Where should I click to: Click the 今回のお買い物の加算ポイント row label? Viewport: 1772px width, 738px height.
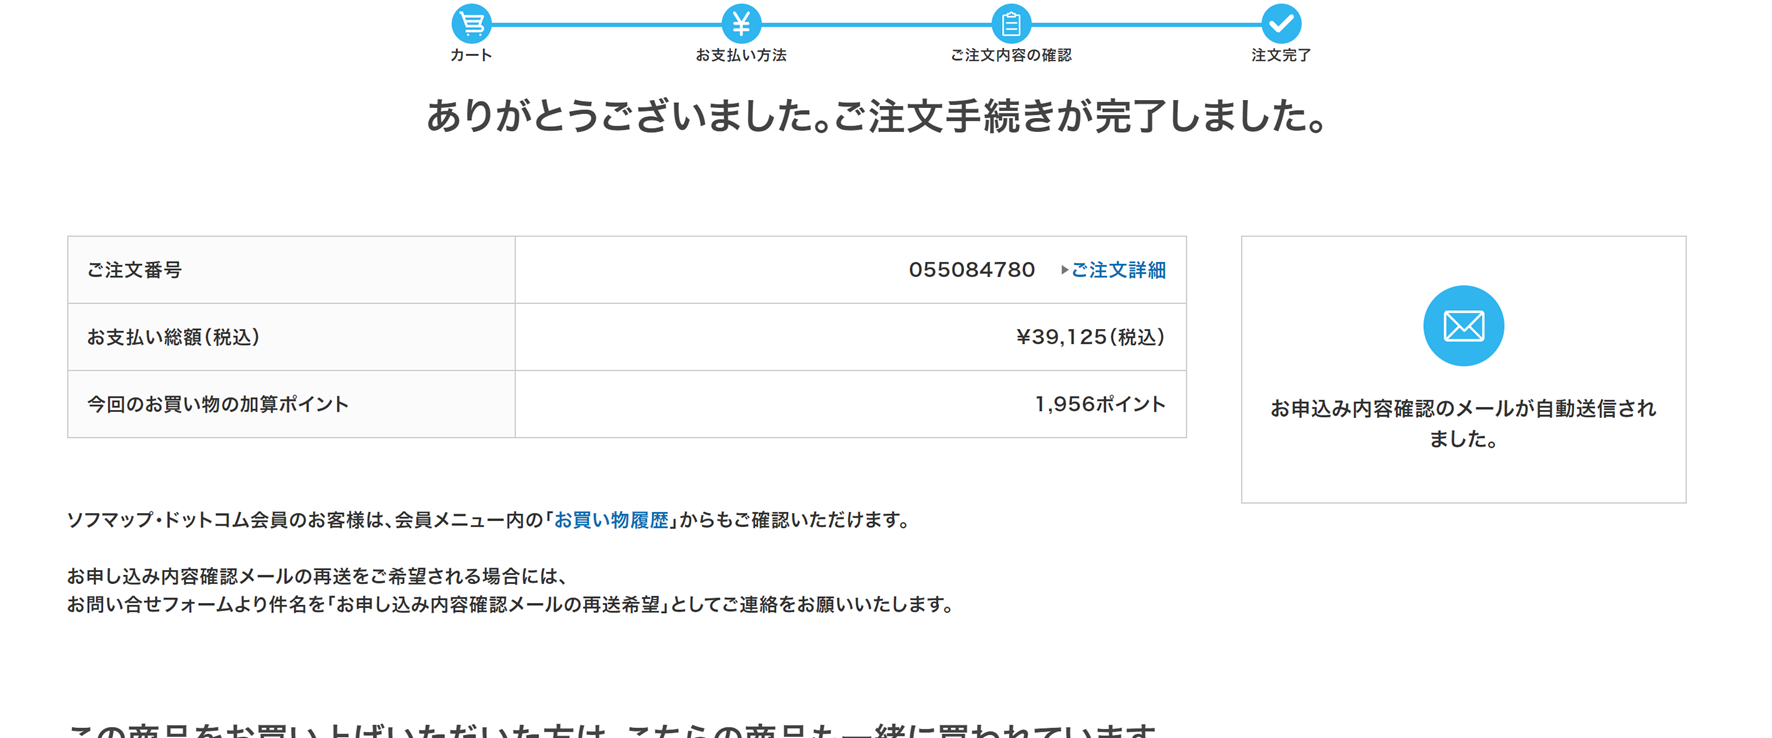coord(218,404)
